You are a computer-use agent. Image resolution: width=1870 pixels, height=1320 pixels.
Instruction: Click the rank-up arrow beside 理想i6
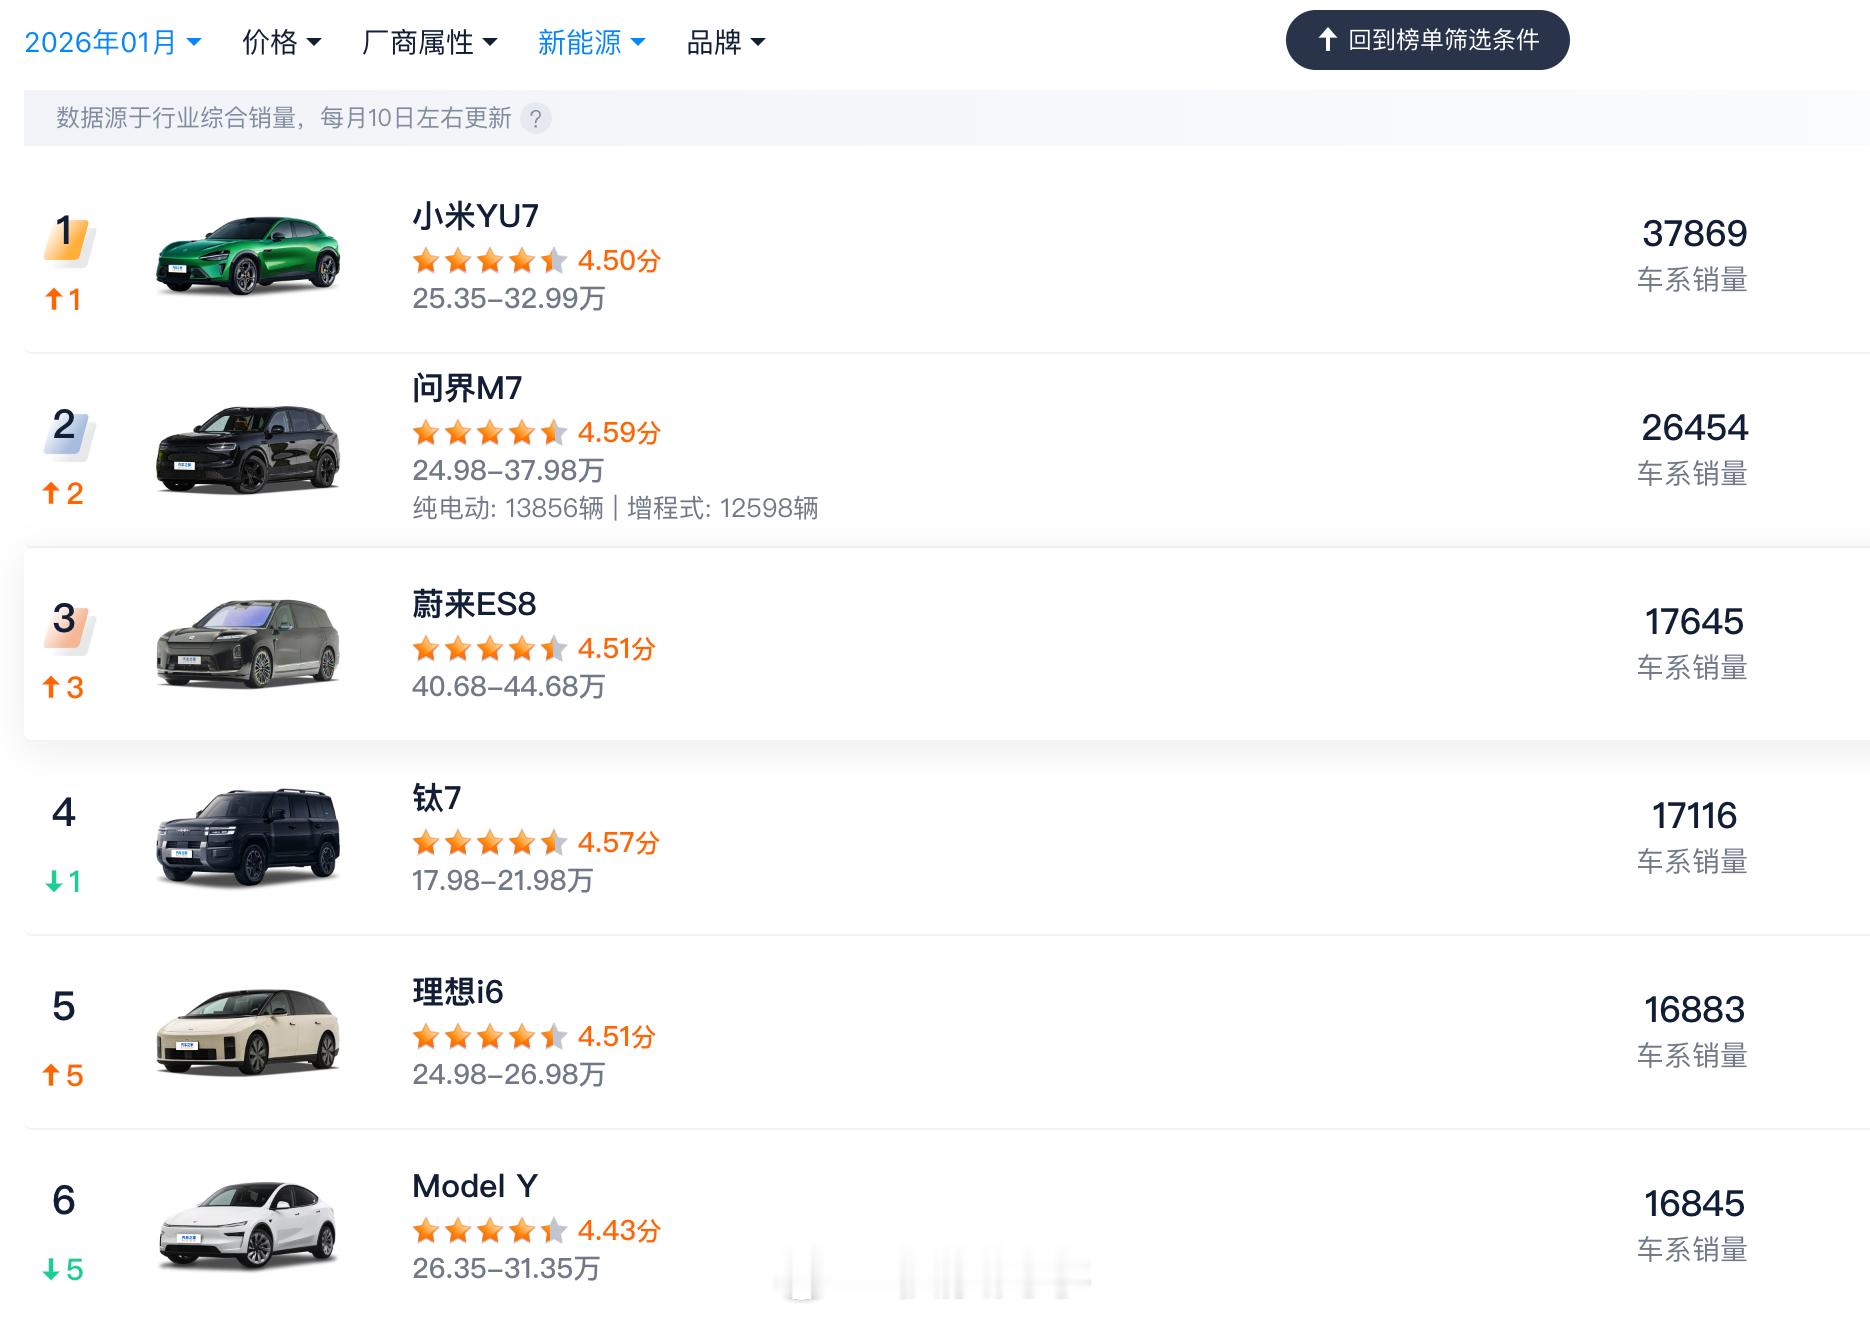pos(61,1075)
